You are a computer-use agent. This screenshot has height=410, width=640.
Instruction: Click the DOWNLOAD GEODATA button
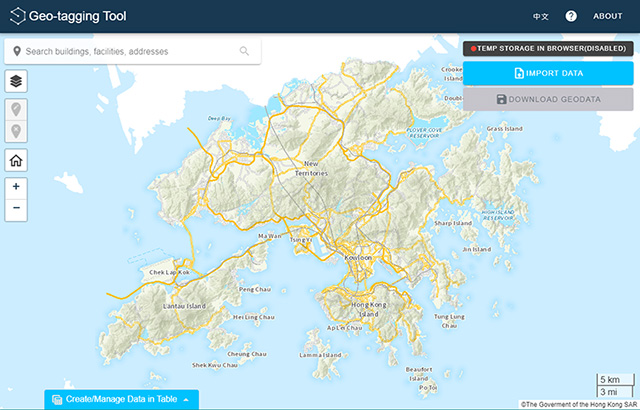[548, 99]
